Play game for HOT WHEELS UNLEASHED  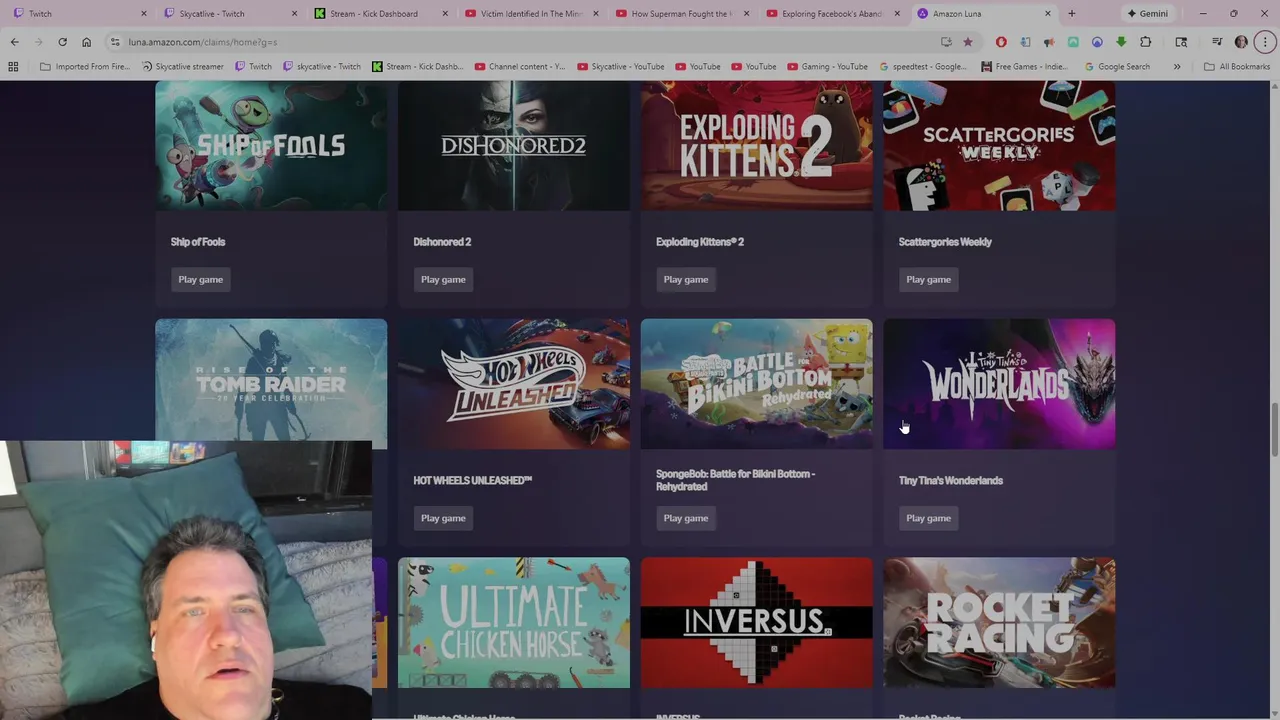pos(443,518)
